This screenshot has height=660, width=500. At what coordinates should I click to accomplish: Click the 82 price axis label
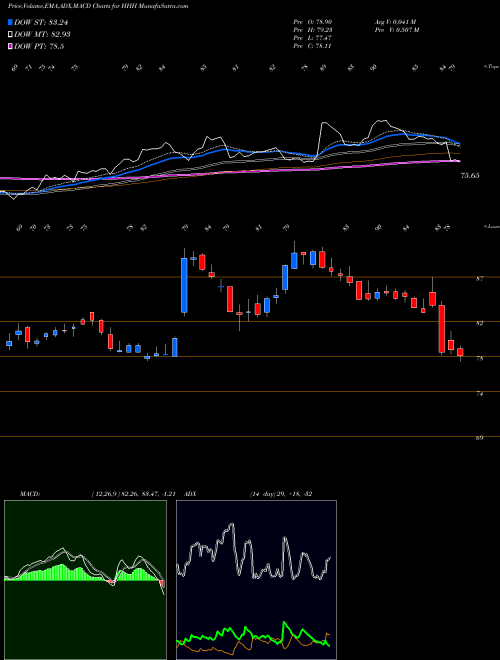tap(479, 323)
